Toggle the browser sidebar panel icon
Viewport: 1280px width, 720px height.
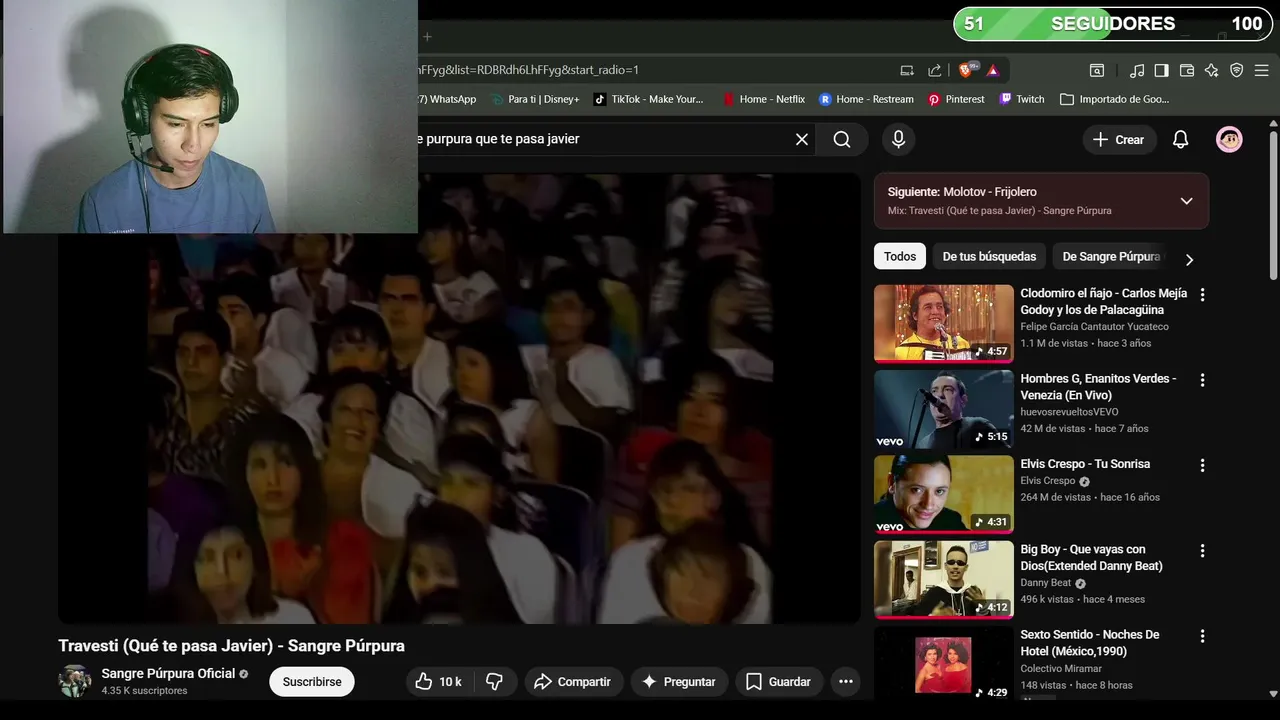1161,70
